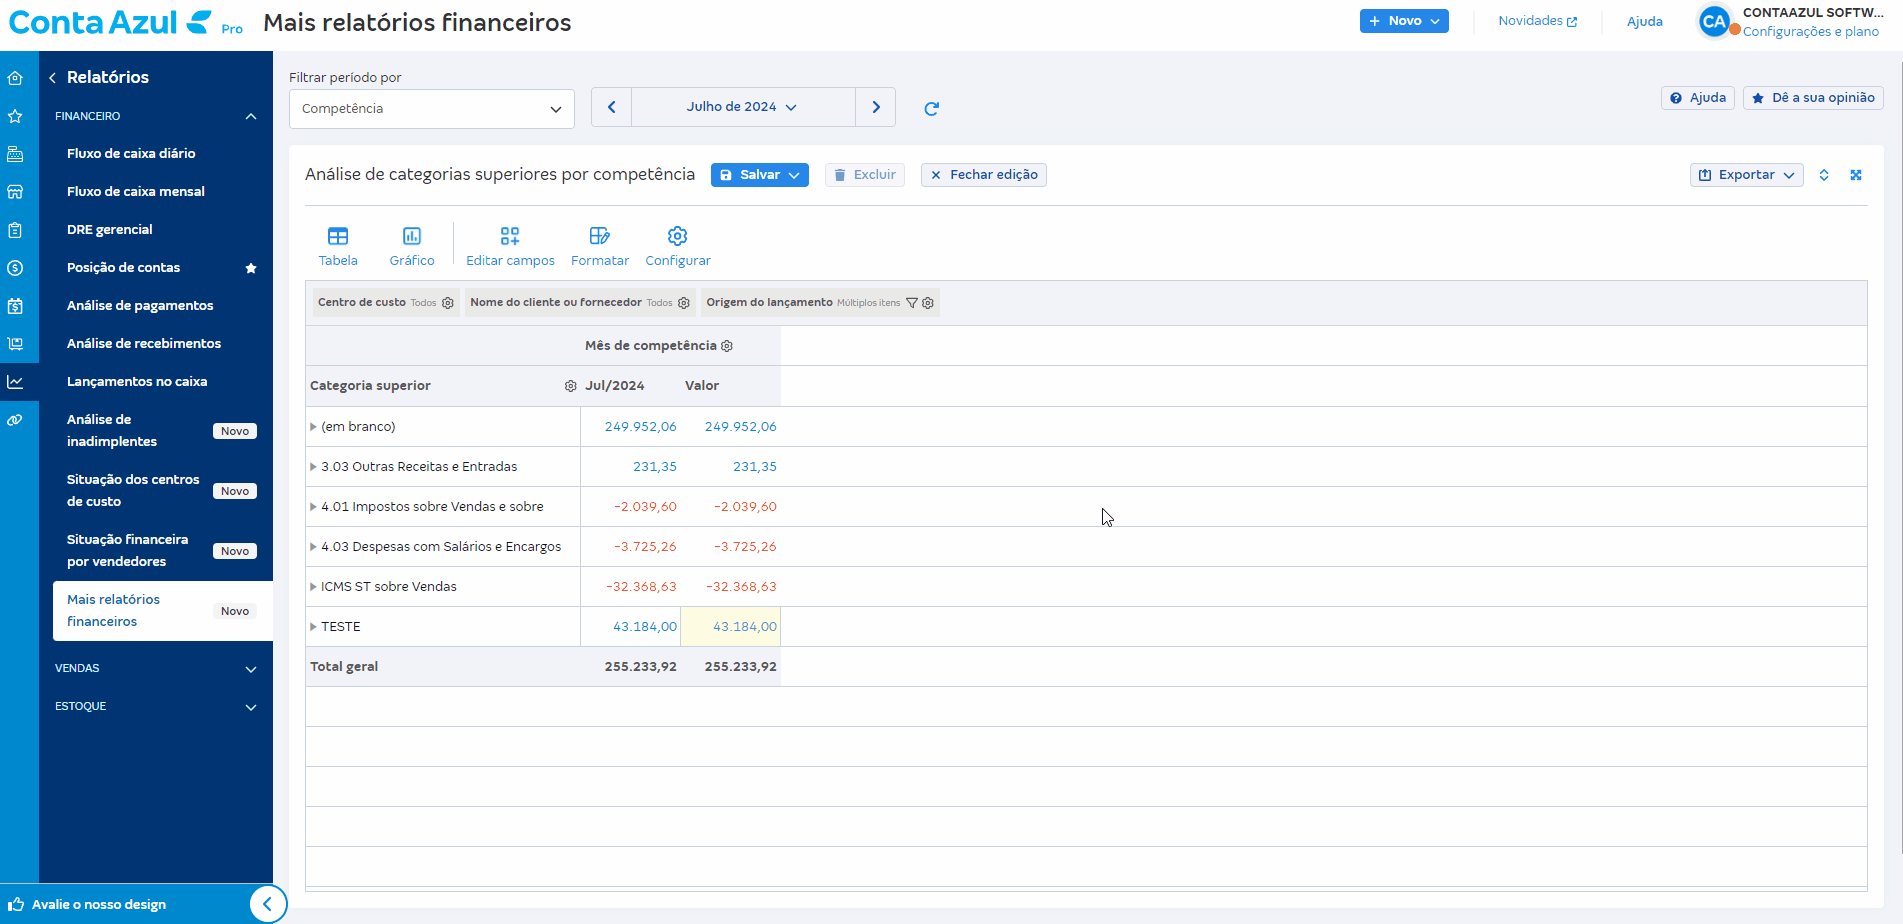Click the Salvar button
The image size is (1903, 924).
tap(760, 175)
